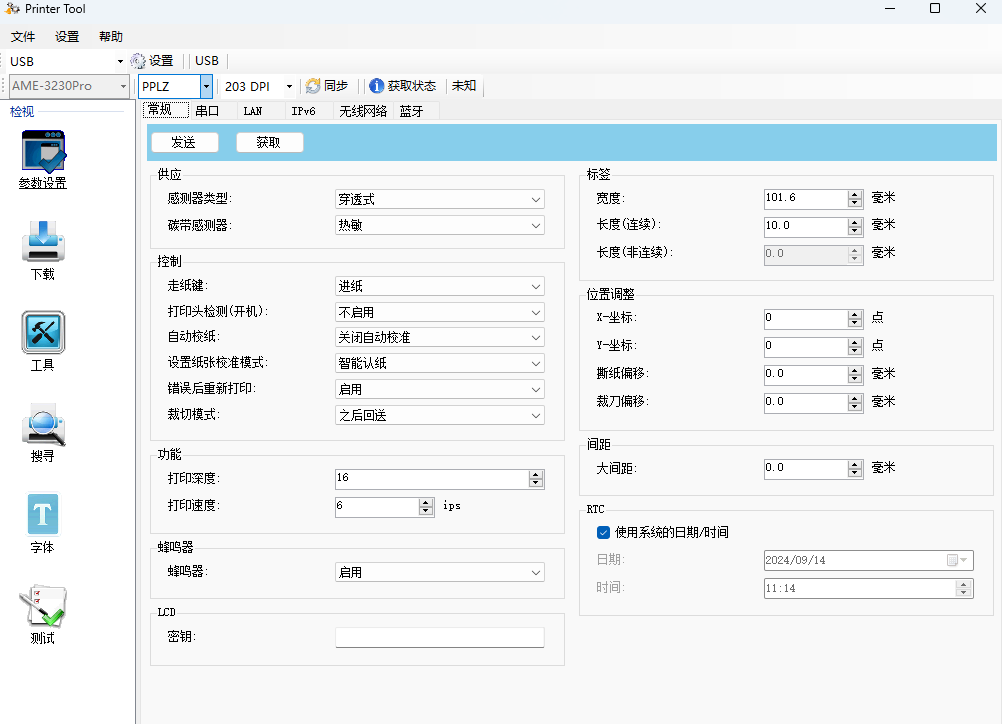Viewport: 1002px width, 724px height.
Task: Click the 密钥 (Key) input field
Action: [439, 637]
